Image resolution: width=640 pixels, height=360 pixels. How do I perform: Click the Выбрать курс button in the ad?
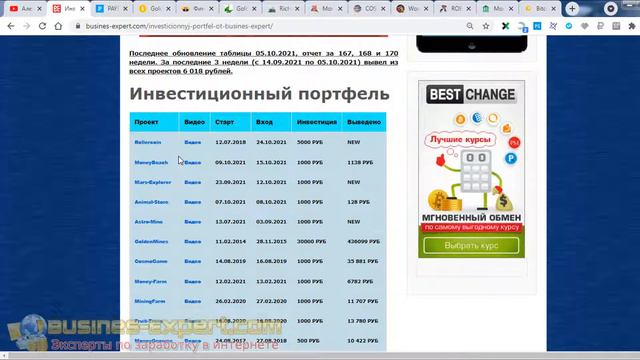coord(471,246)
